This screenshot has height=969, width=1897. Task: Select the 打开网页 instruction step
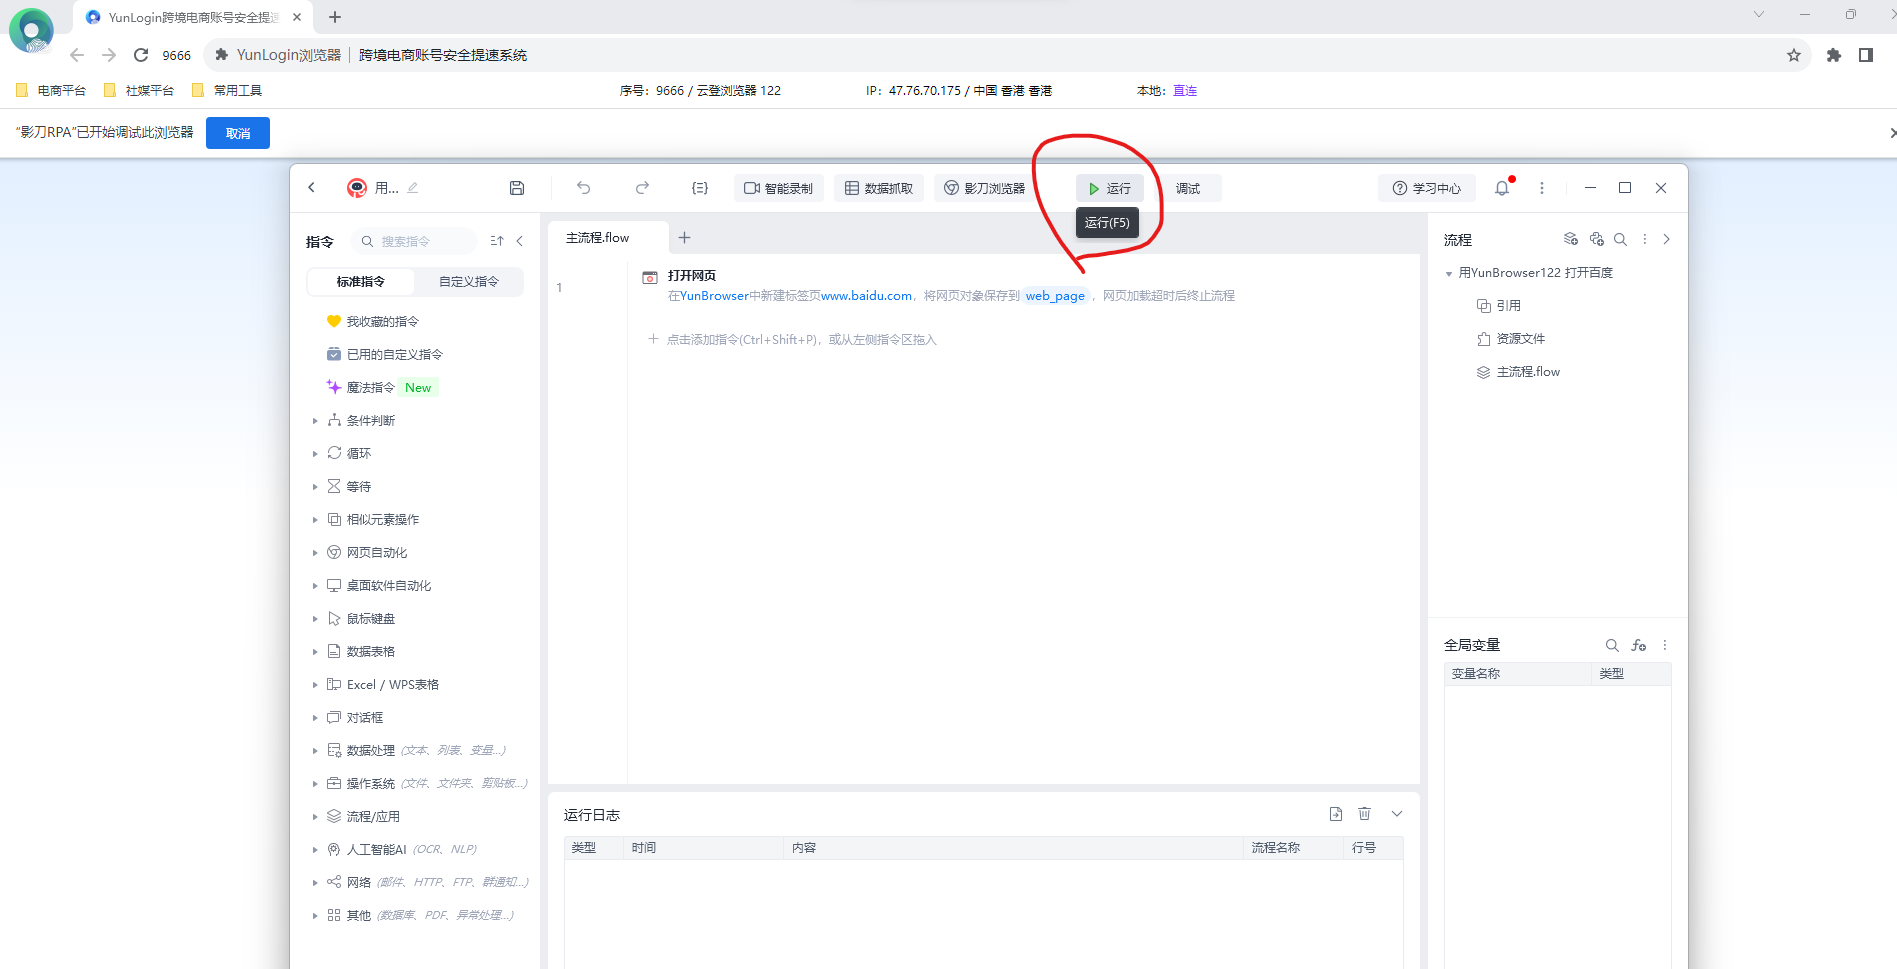pyautogui.click(x=1023, y=286)
